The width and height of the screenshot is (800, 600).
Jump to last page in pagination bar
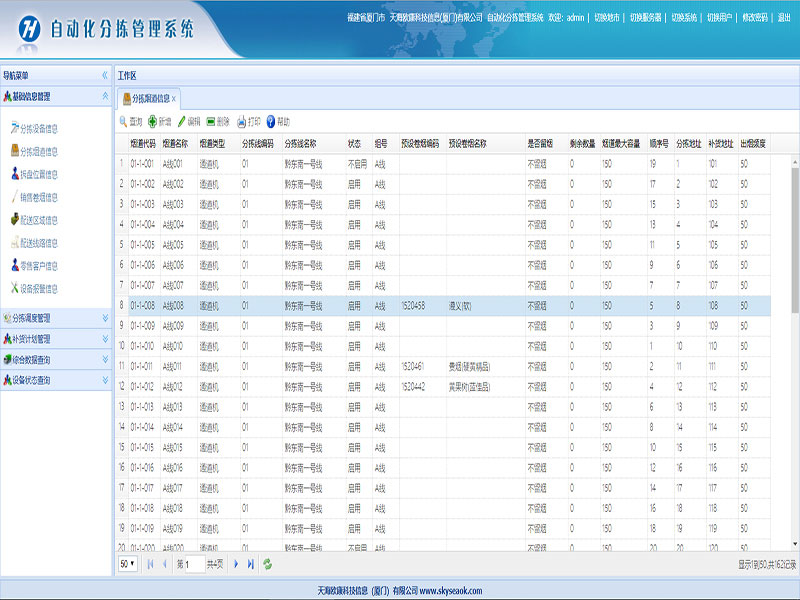coord(251,564)
